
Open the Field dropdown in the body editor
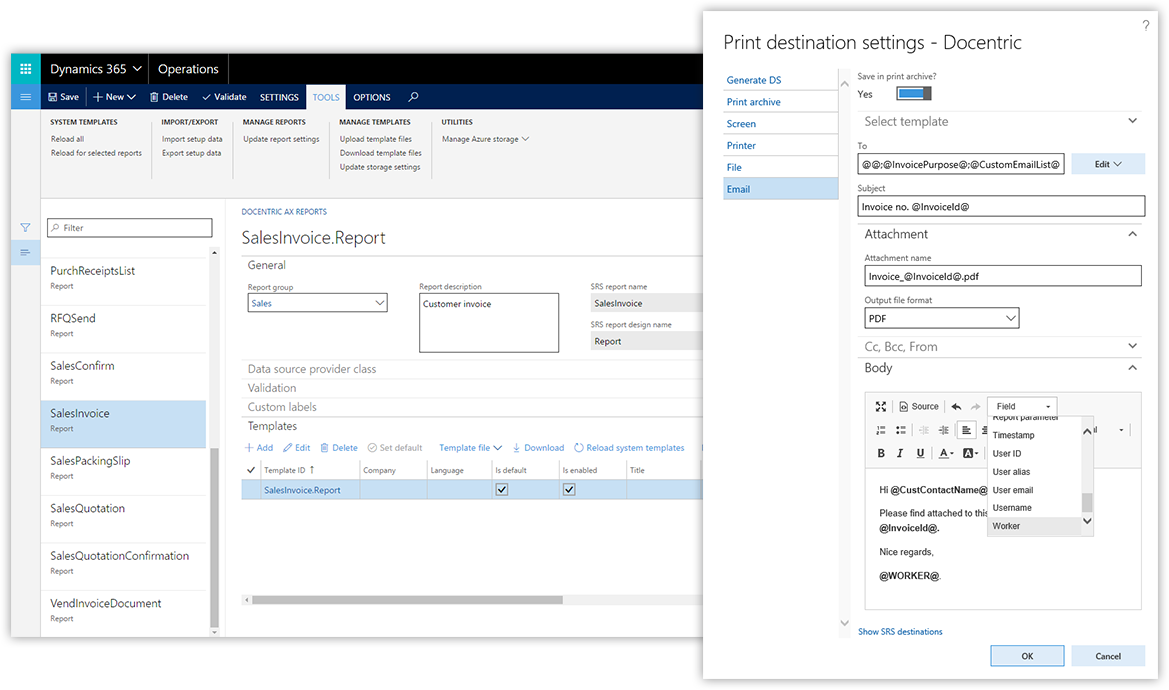[x=1022, y=406]
